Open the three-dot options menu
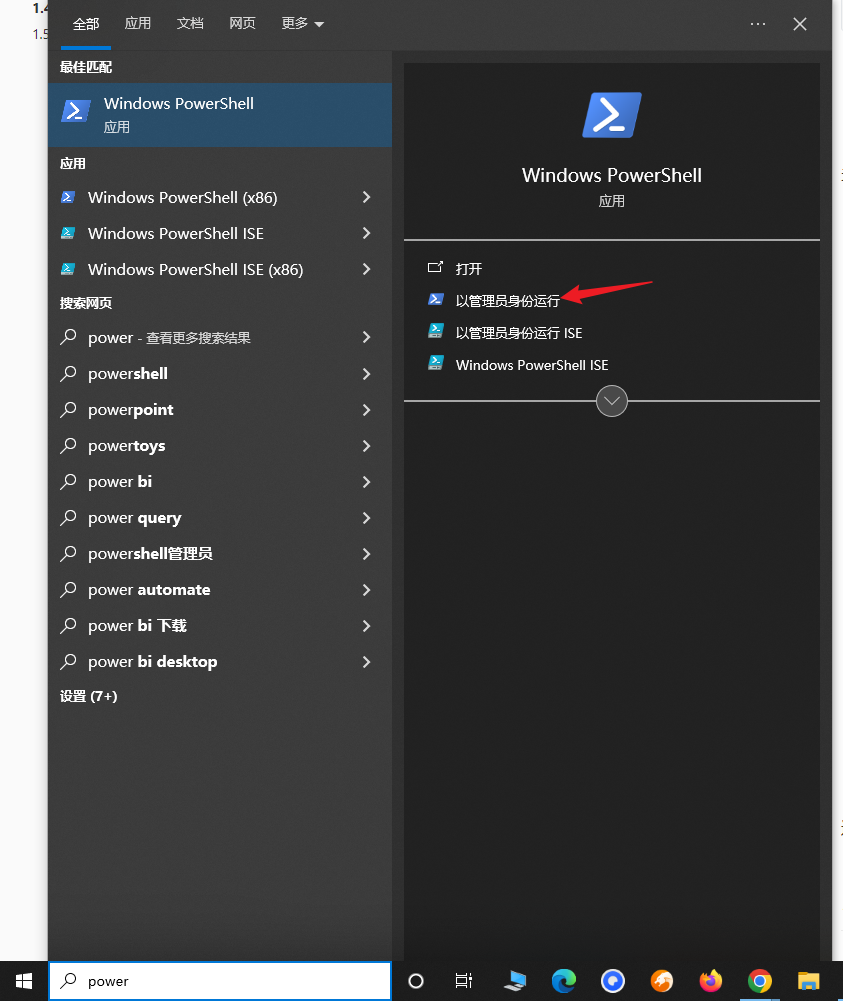The width and height of the screenshot is (843, 1001). click(x=757, y=24)
